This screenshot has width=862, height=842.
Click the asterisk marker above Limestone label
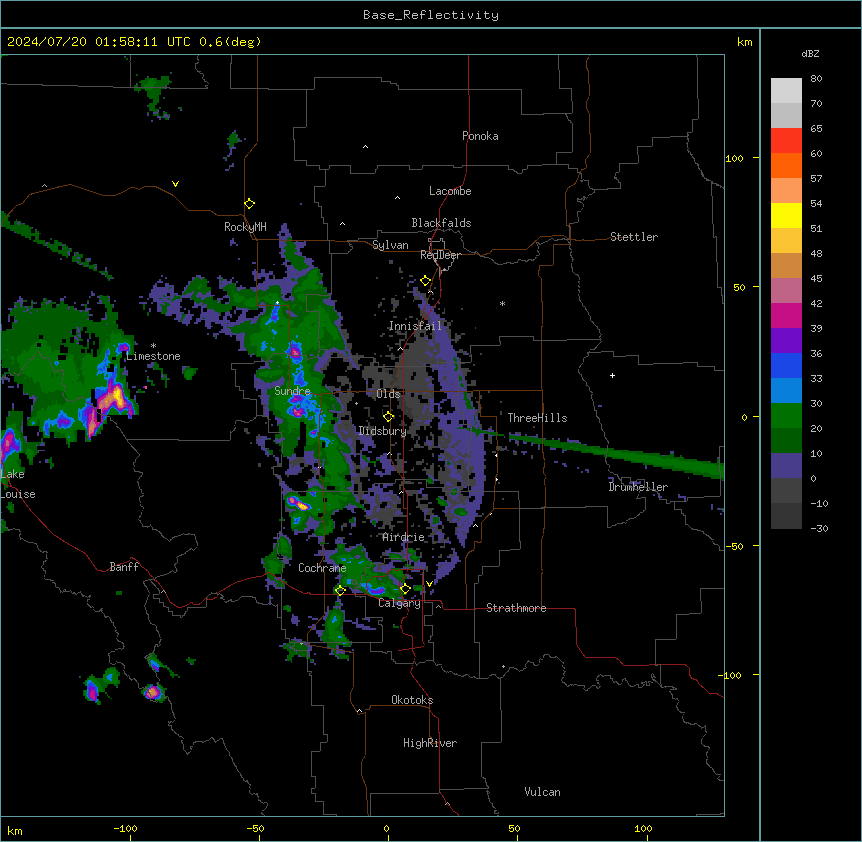(153, 346)
